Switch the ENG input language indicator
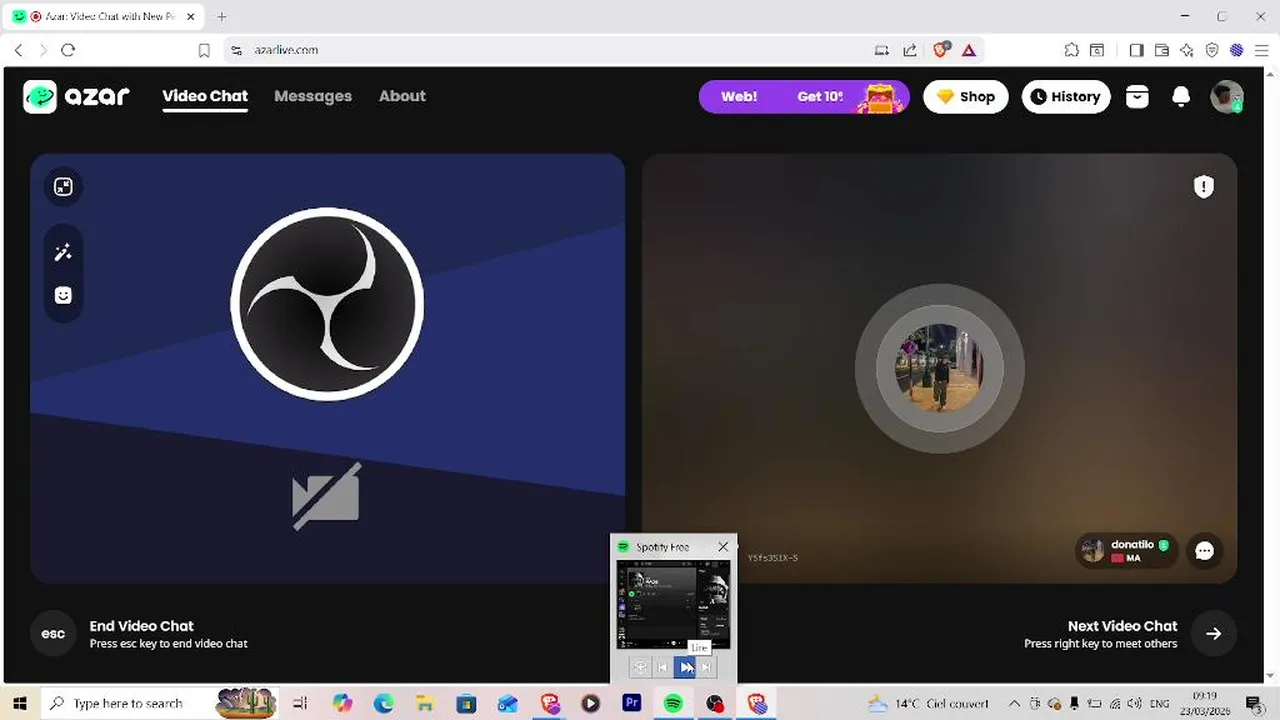 point(1159,704)
